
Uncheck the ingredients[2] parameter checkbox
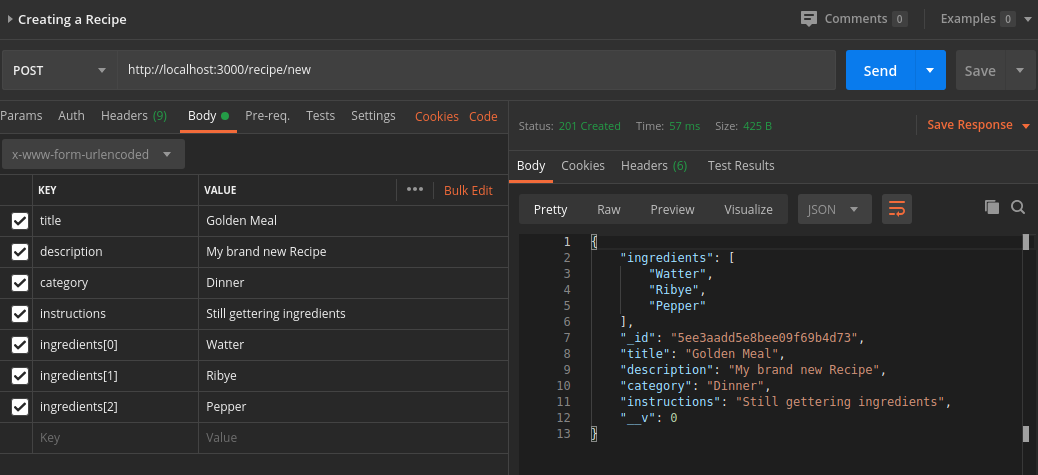click(x=20, y=407)
